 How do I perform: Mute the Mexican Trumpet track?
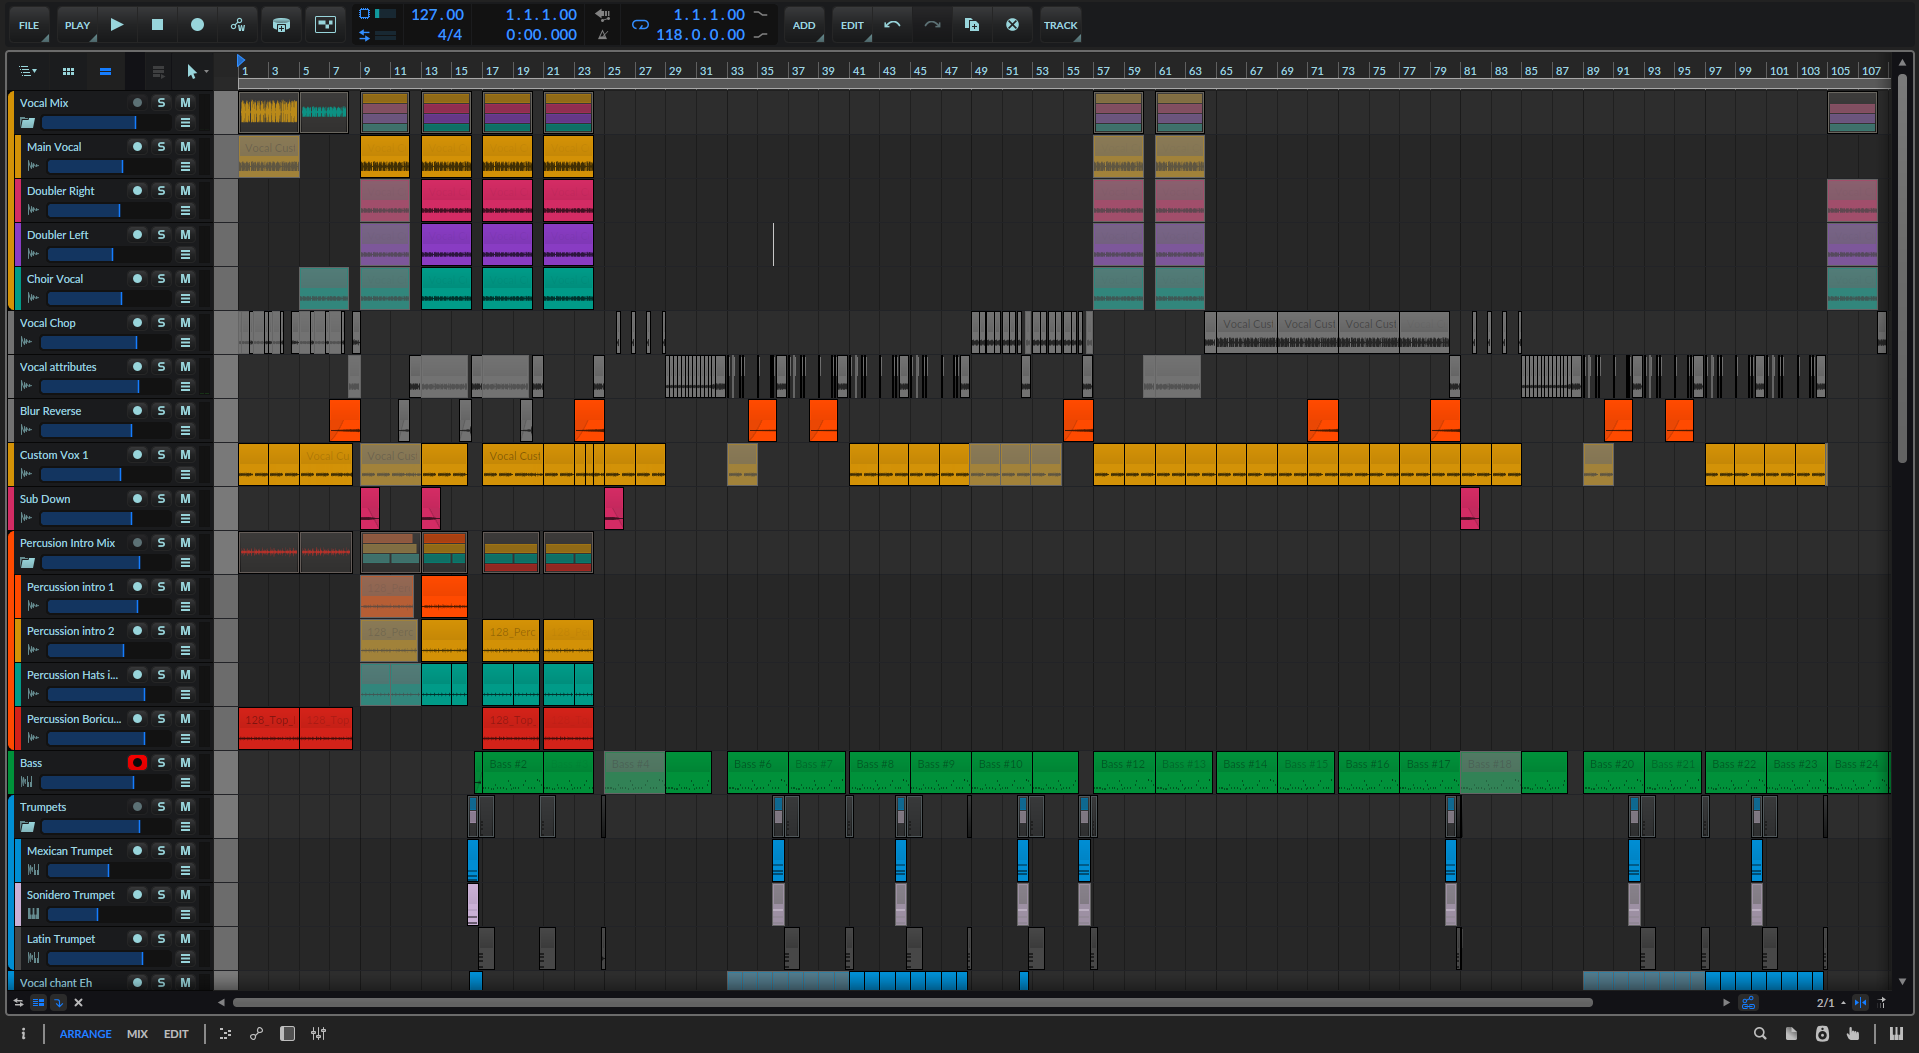185,851
